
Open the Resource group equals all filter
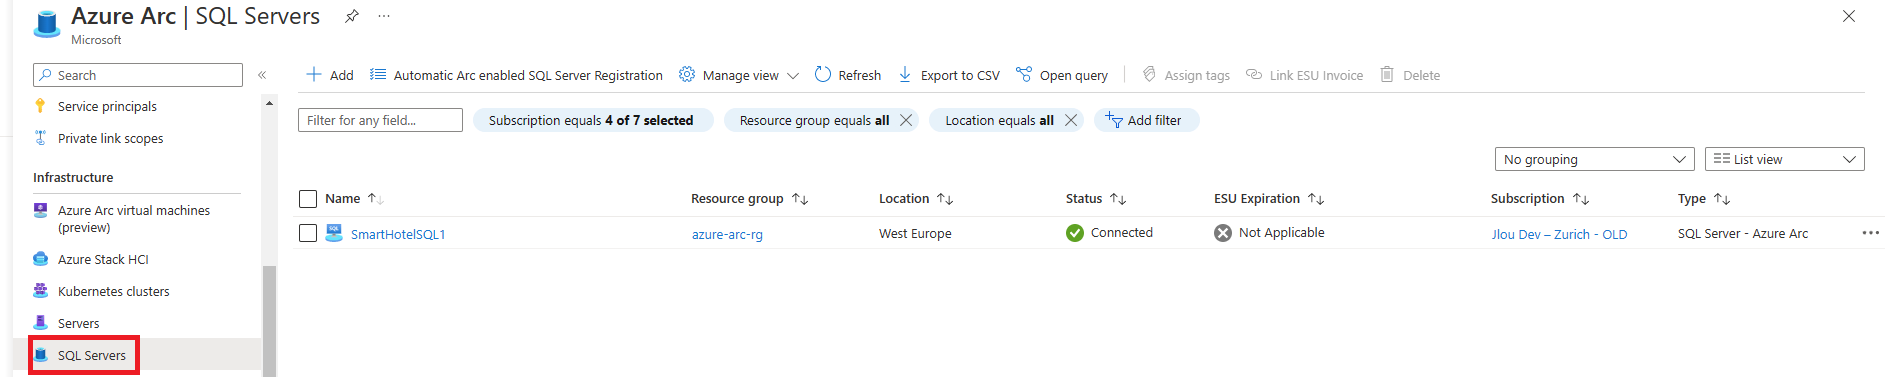click(x=813, y=120)
